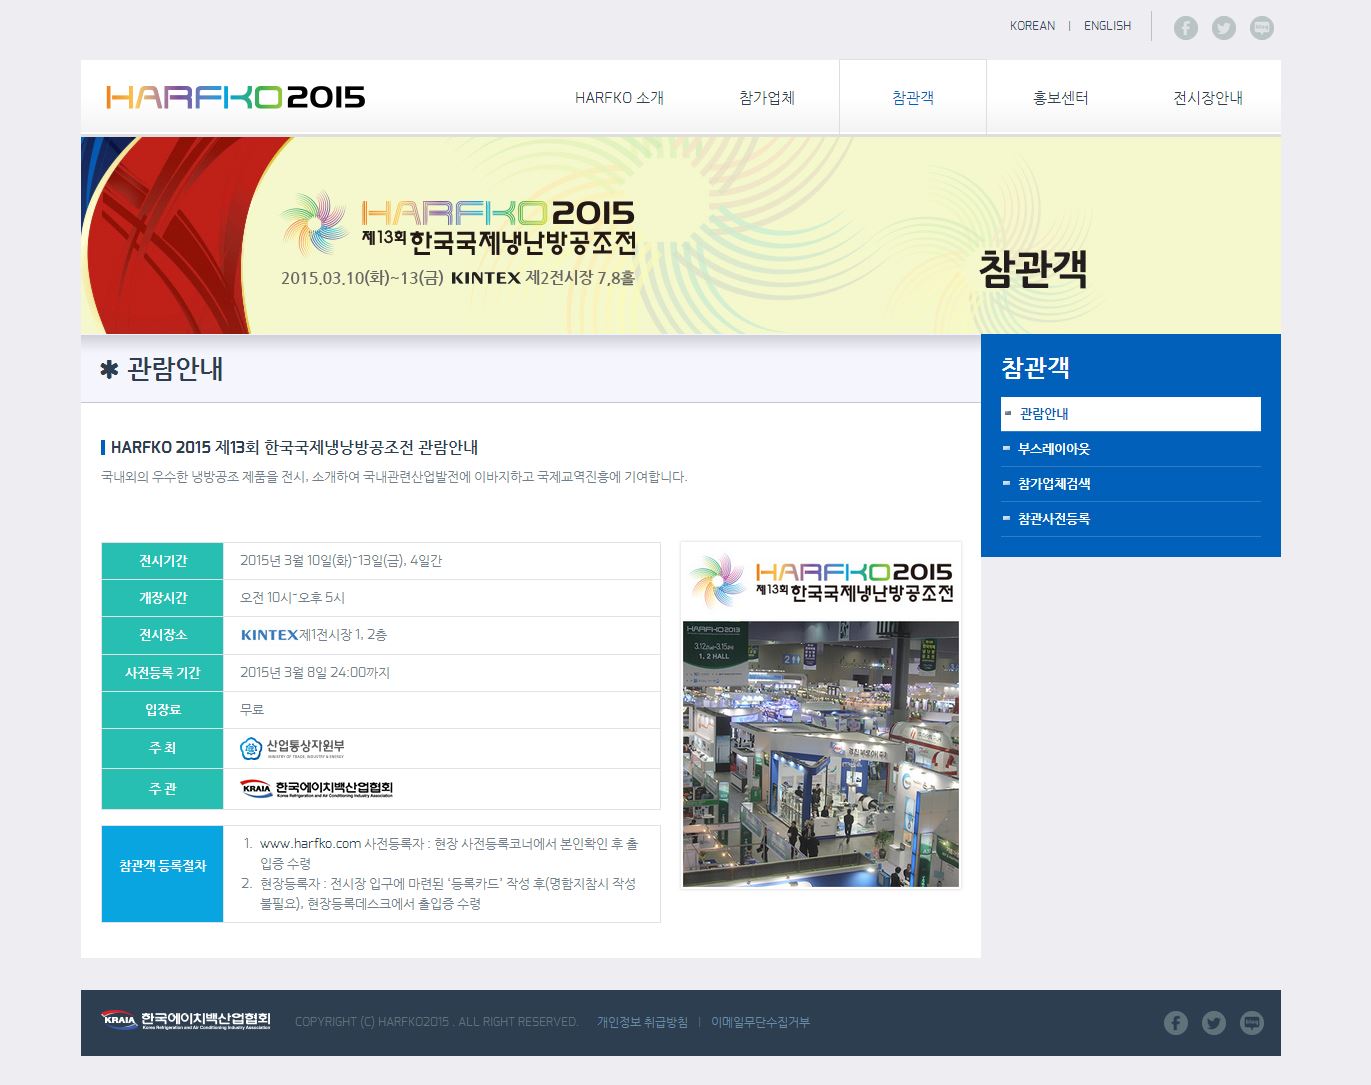The width and height of the screenshot is (1371, 1085).
Task: Click the KRAIA 한국에이치백산업협회 logo in table
Action: [316, 788]
